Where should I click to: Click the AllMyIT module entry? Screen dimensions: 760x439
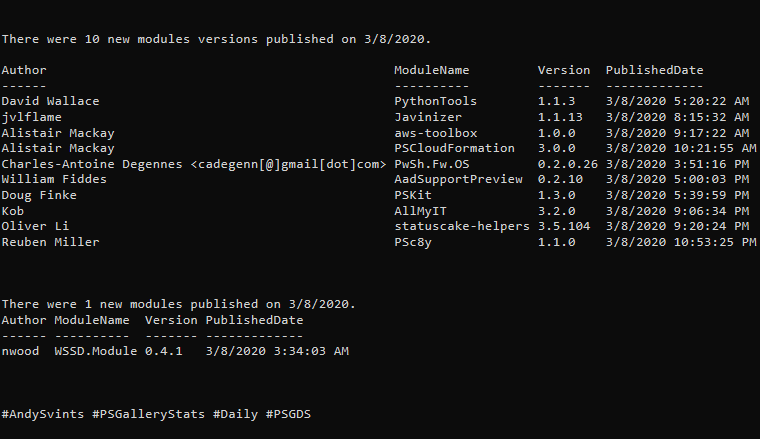tap(420, 211)
